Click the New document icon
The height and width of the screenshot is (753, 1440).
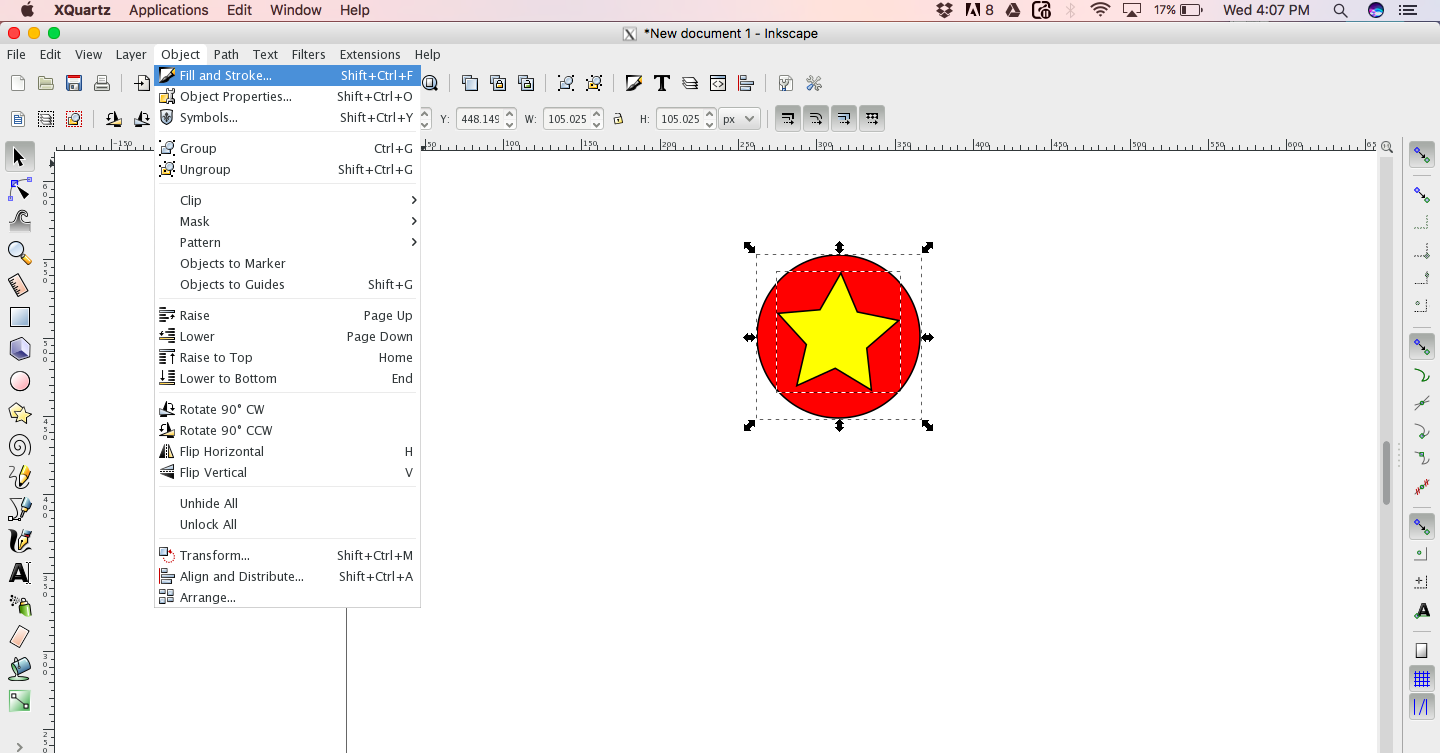(x=17, y=83)
